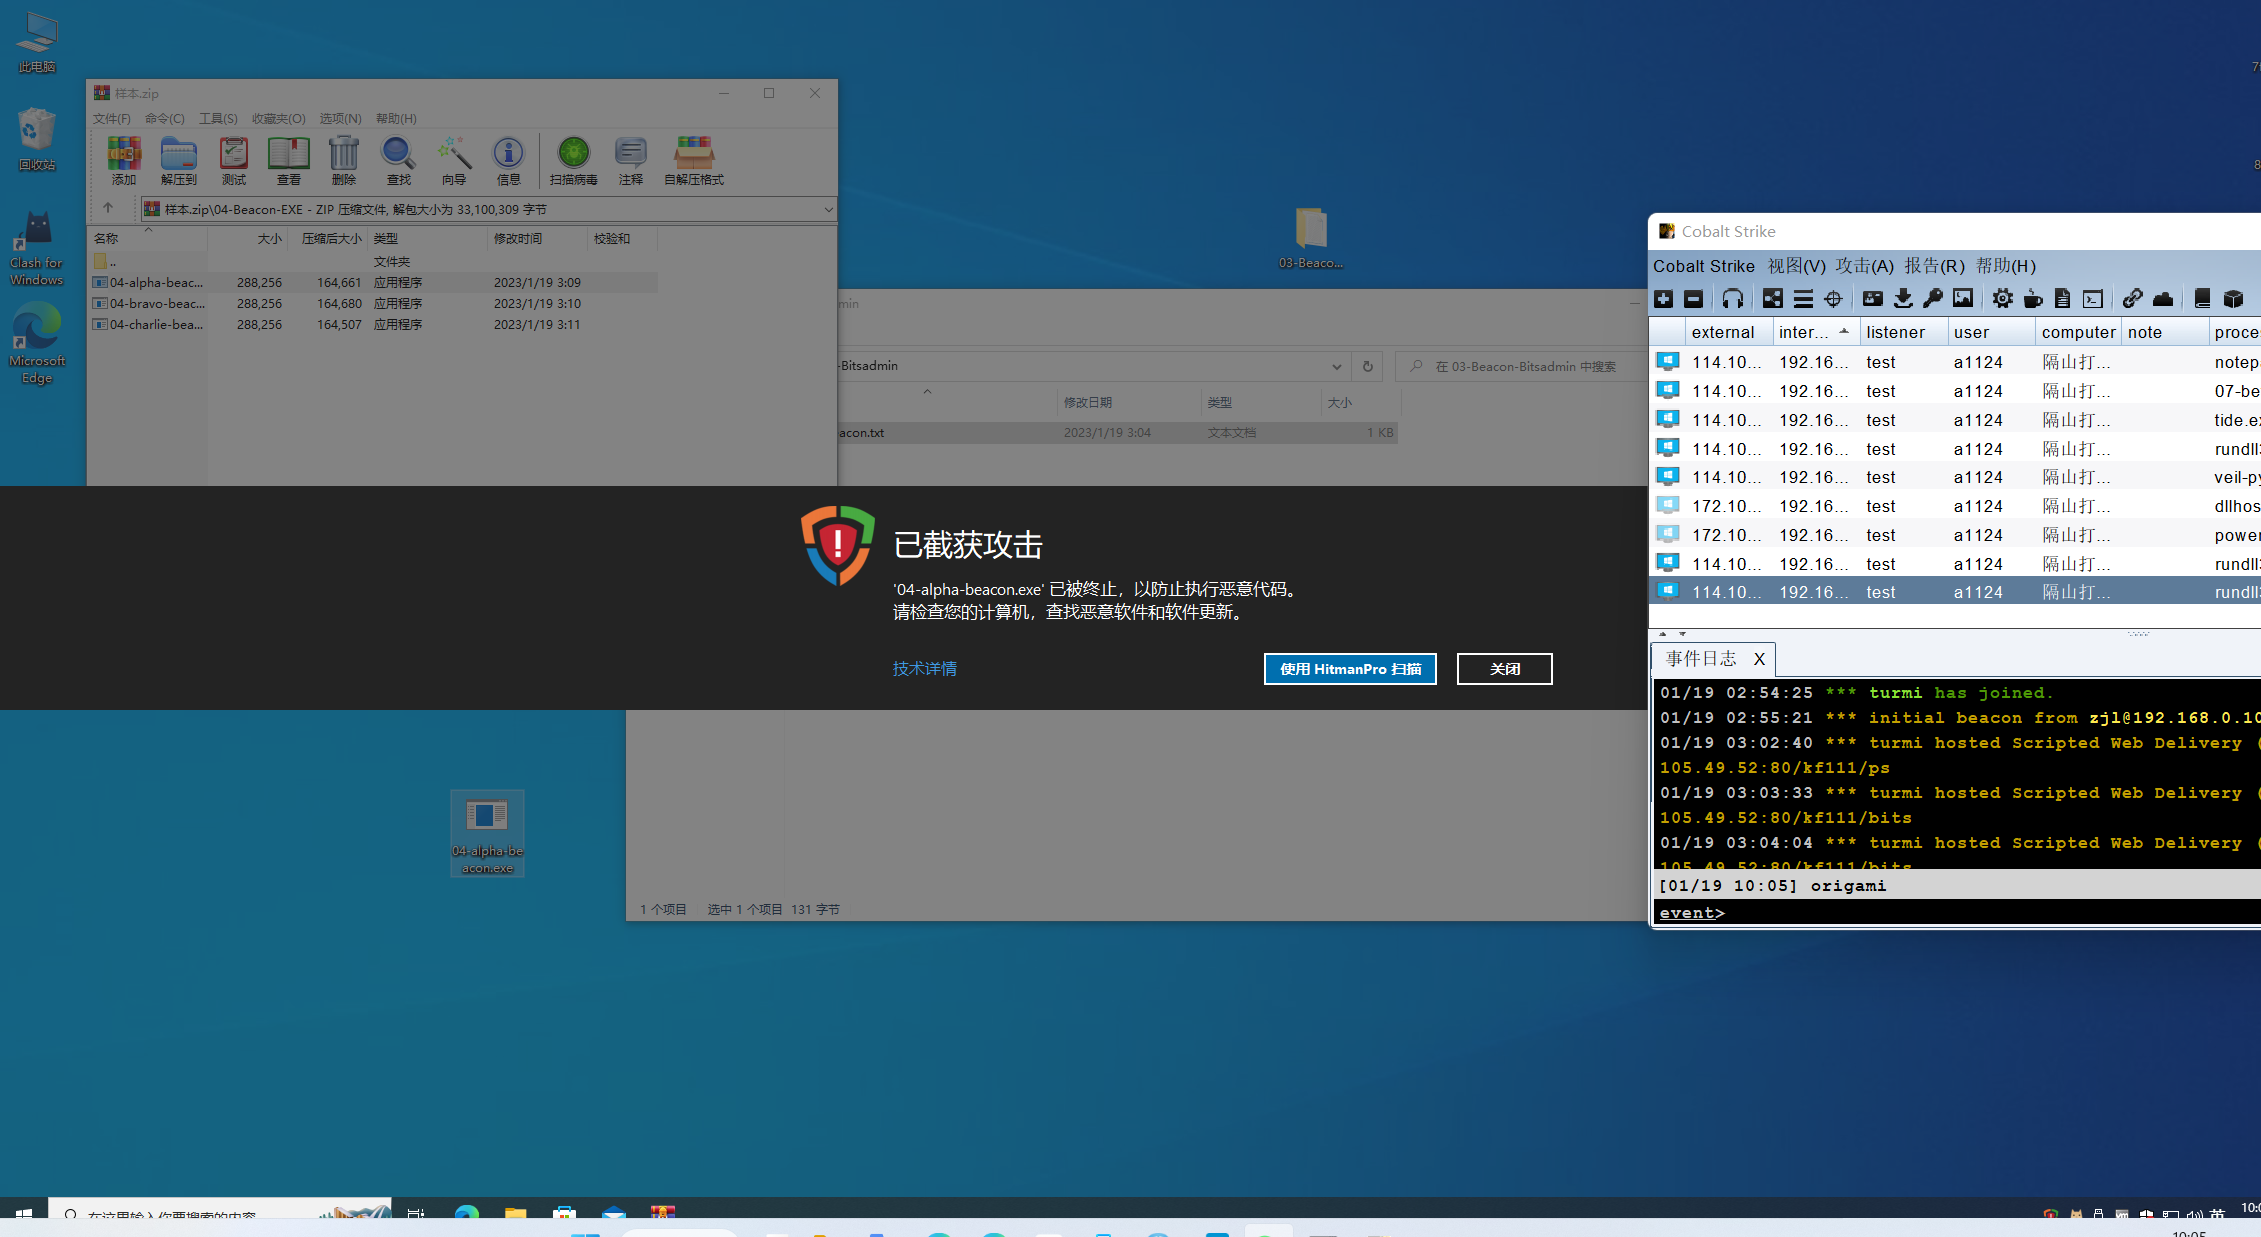Select 04-bravo-beacon file row in WinRAR
Viewport: 2261px width, 1237px height.
click(158, 304)
